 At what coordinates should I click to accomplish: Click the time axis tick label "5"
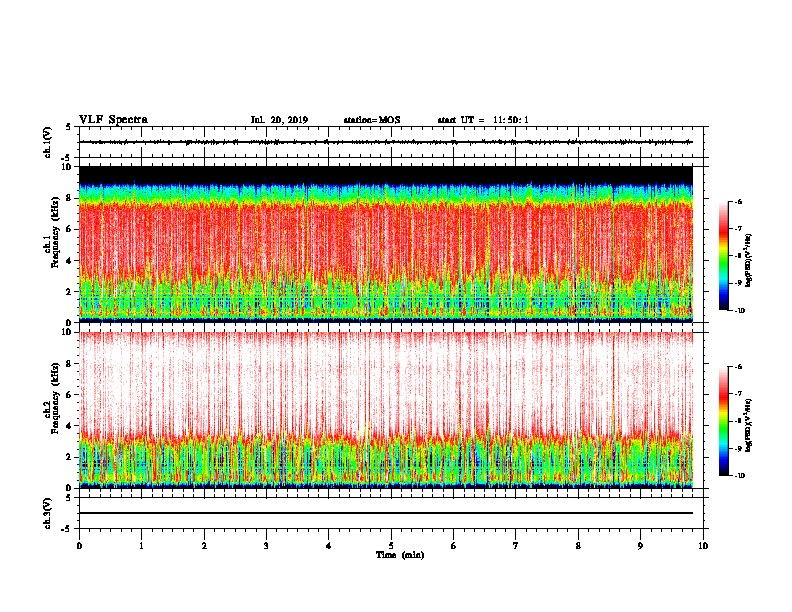pyautogui.click(x=391, y=546)
